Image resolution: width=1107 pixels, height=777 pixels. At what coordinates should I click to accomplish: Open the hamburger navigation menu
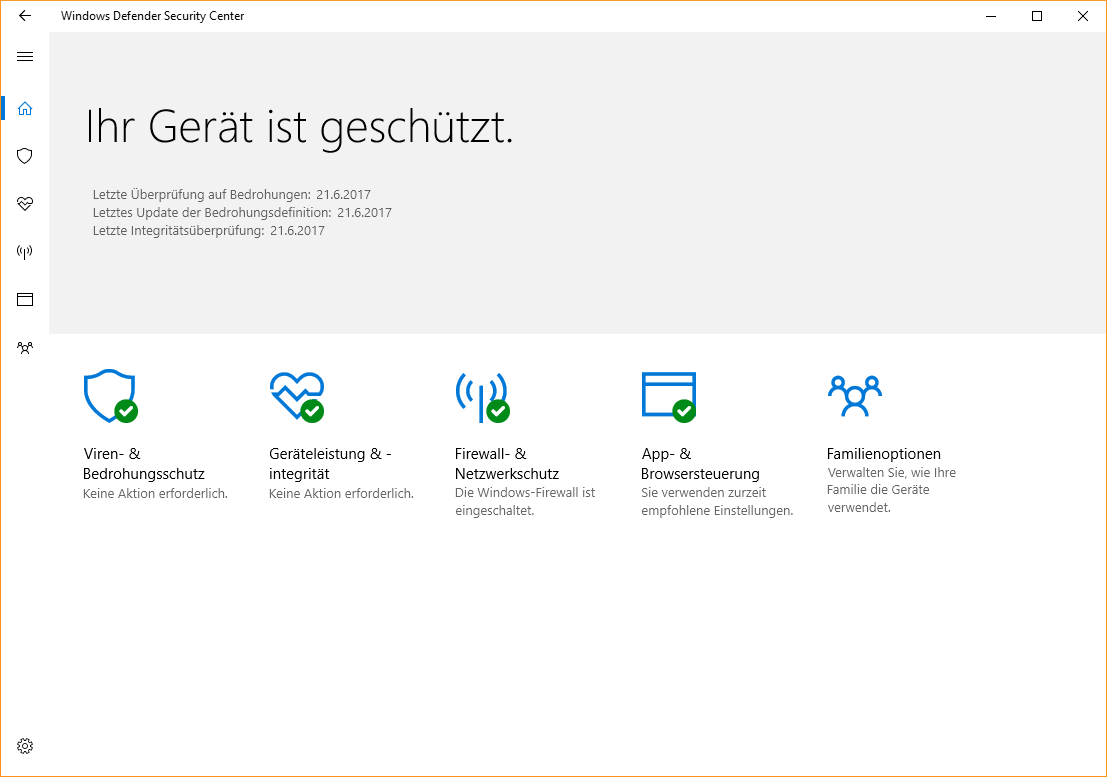coord(25,56)
